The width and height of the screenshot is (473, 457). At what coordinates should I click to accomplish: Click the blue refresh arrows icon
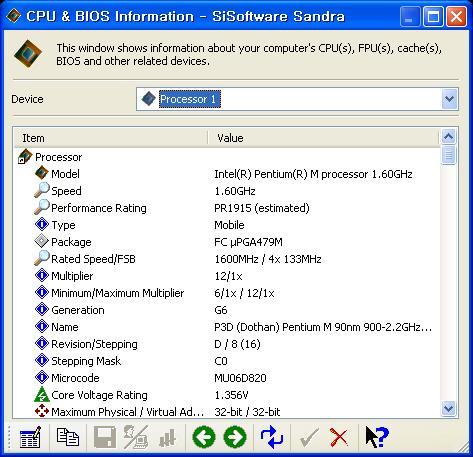(272, 437)
